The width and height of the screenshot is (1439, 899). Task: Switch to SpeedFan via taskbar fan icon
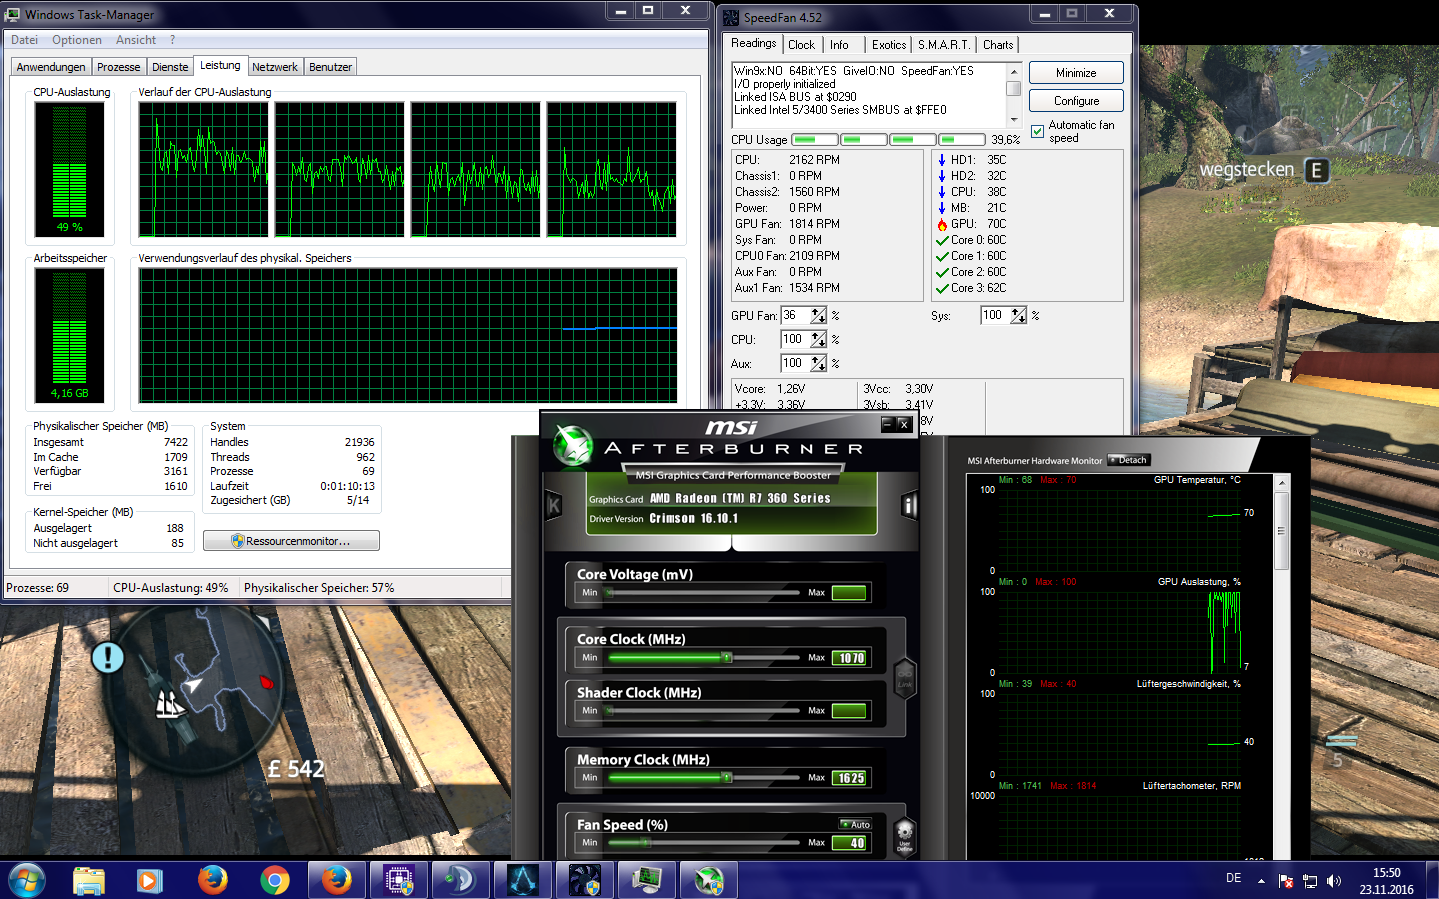[585, 880]
